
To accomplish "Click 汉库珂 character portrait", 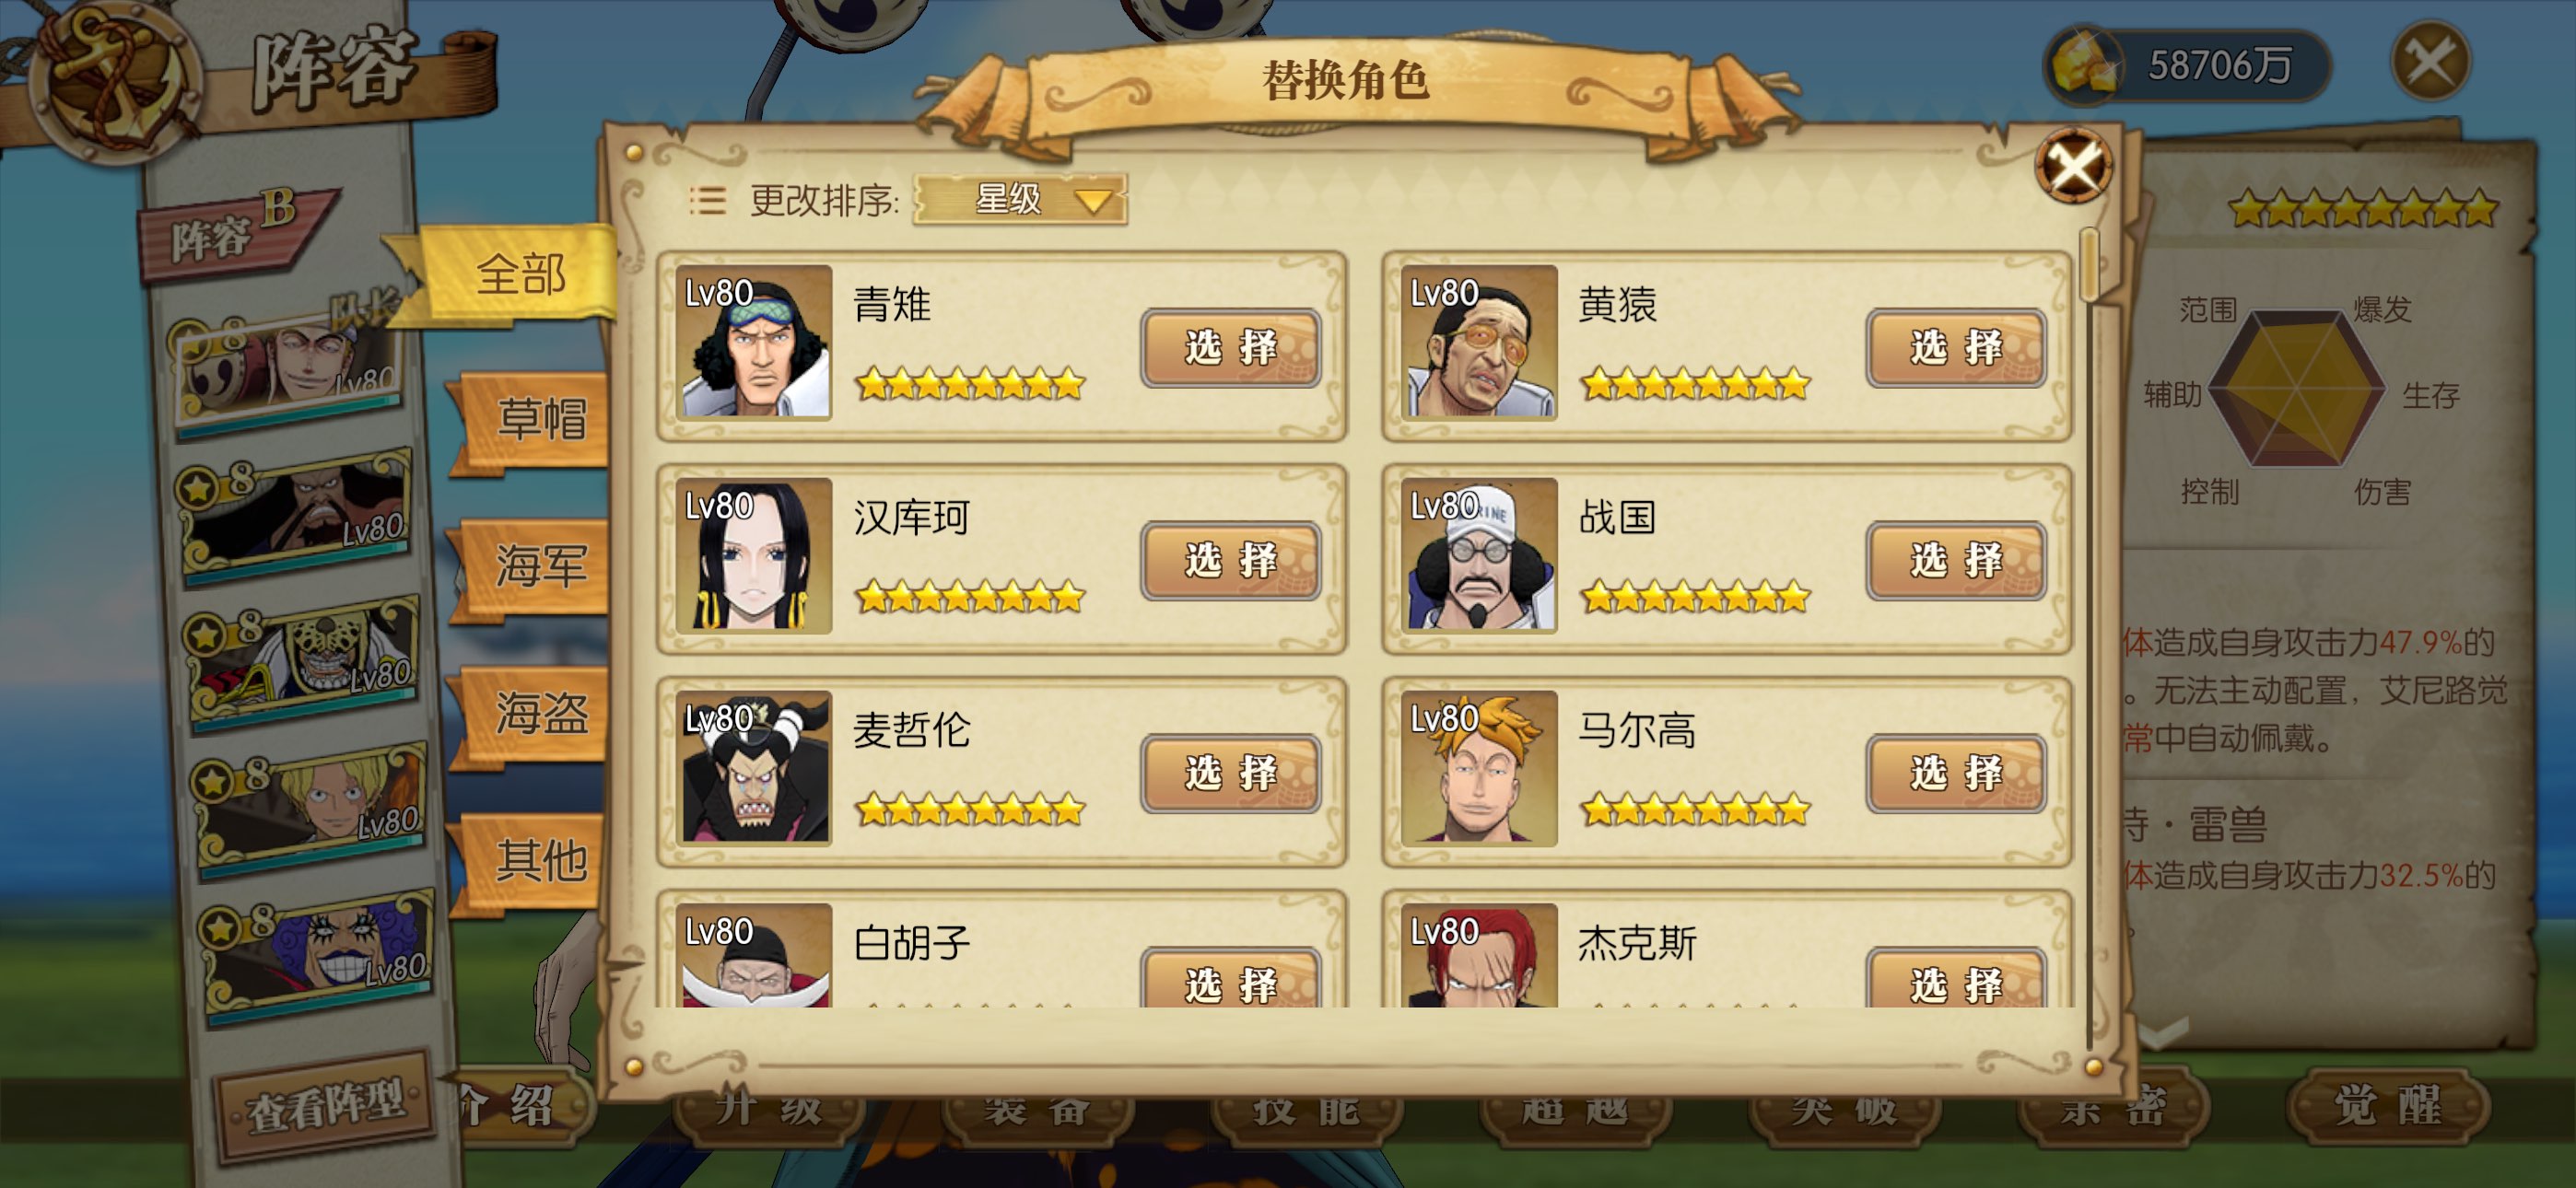I will 754,556.
